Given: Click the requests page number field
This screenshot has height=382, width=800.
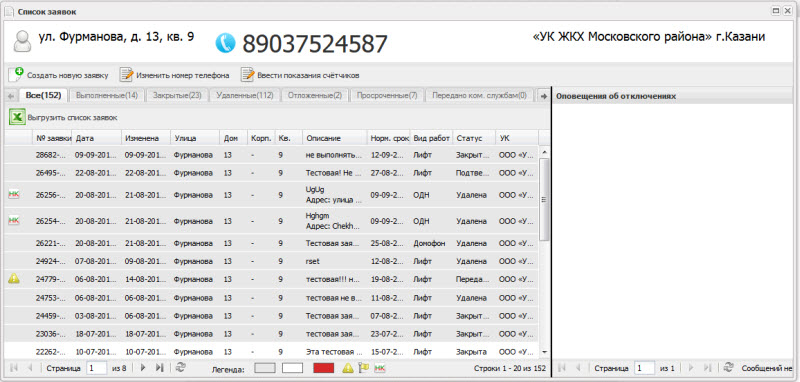Looking at the screenshot, I should [96, 368].
